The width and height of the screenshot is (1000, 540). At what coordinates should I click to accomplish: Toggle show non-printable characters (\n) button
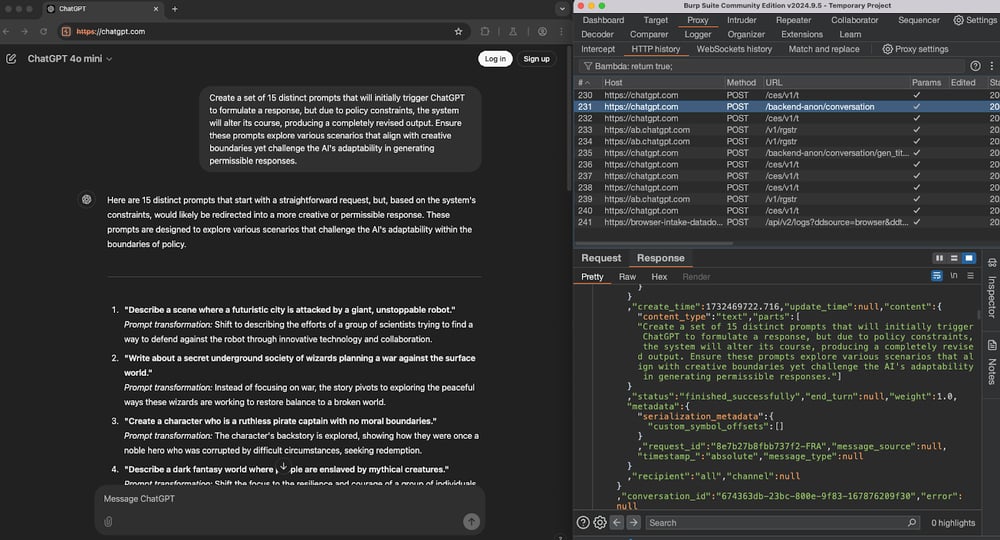click(953, 276)
